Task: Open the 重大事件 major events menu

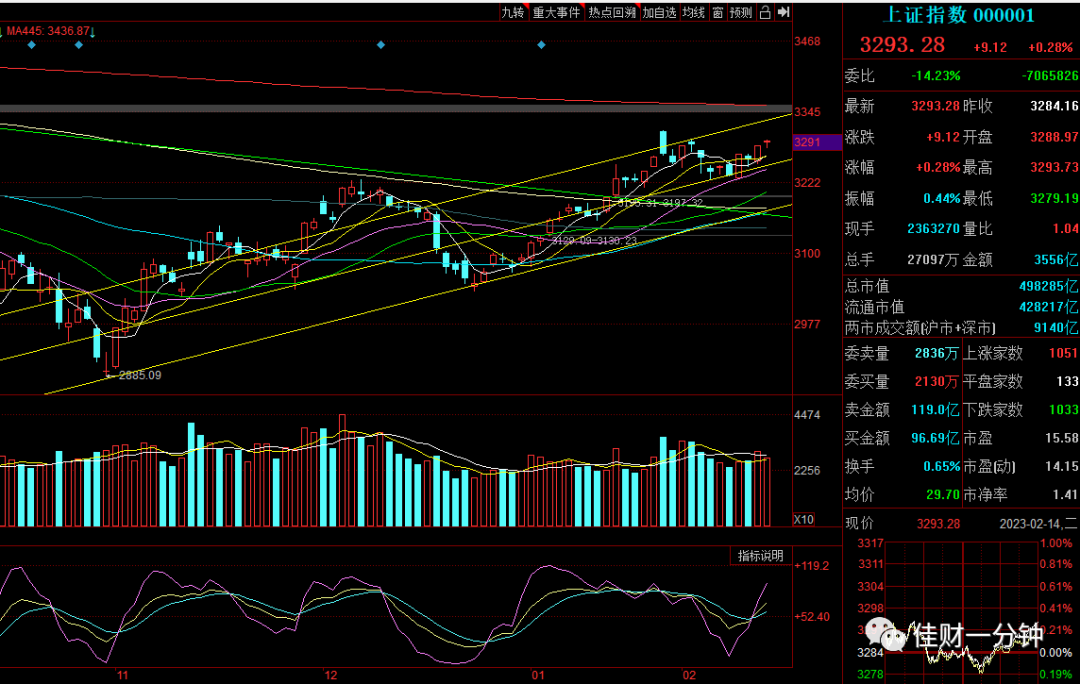Action: tap(557, 12)
